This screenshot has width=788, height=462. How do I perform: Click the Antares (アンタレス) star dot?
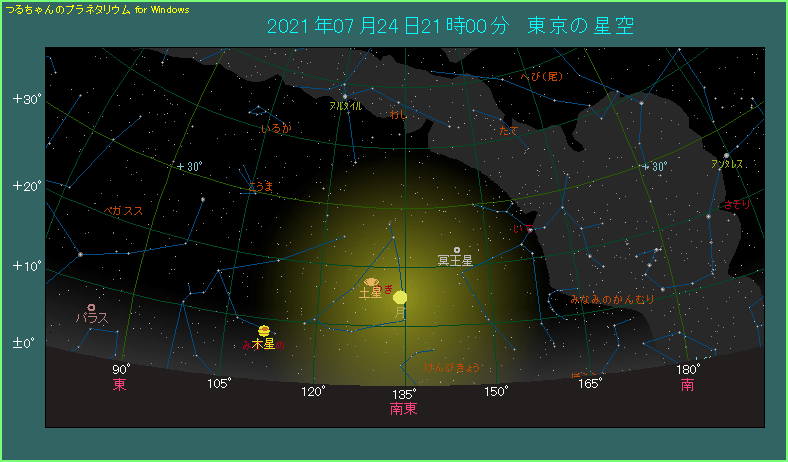point(726,155)
